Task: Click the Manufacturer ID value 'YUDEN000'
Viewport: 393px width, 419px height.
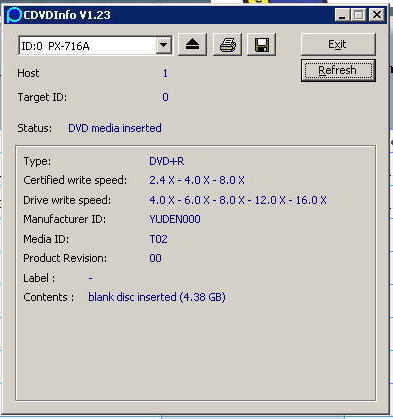Action: point(175,219)
